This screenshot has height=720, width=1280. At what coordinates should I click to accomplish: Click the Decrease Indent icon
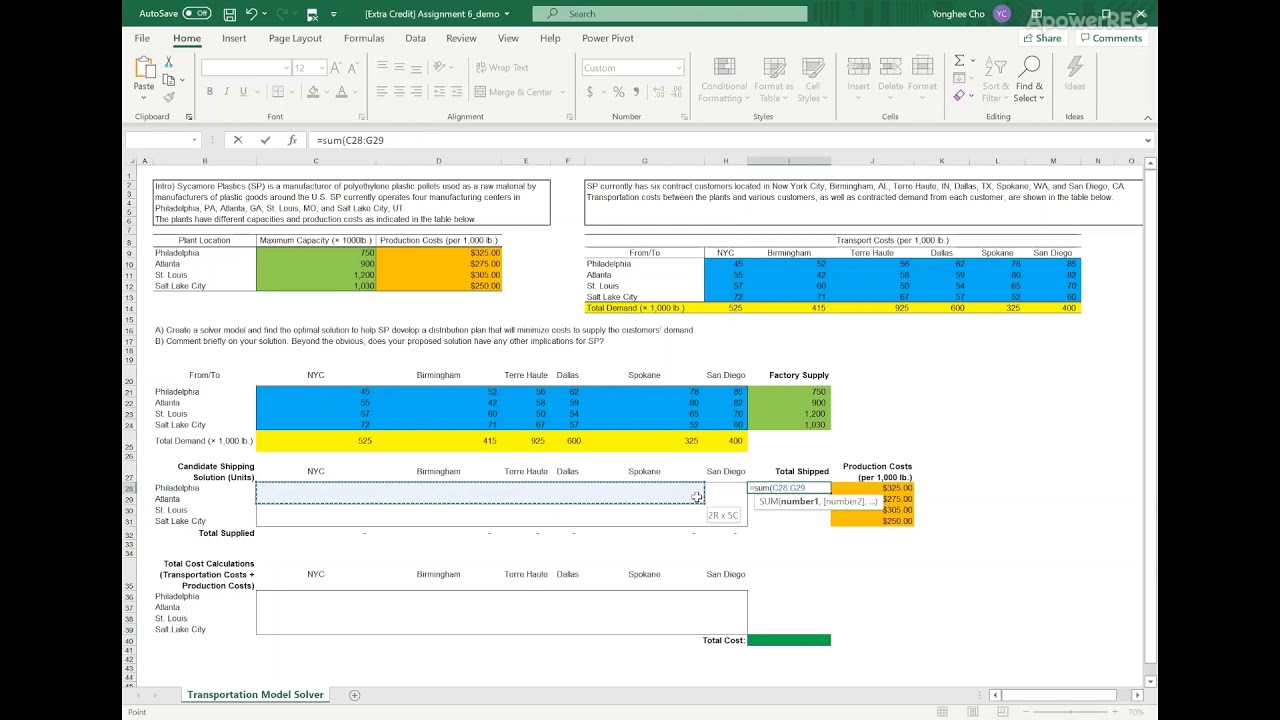coord(438,92)
